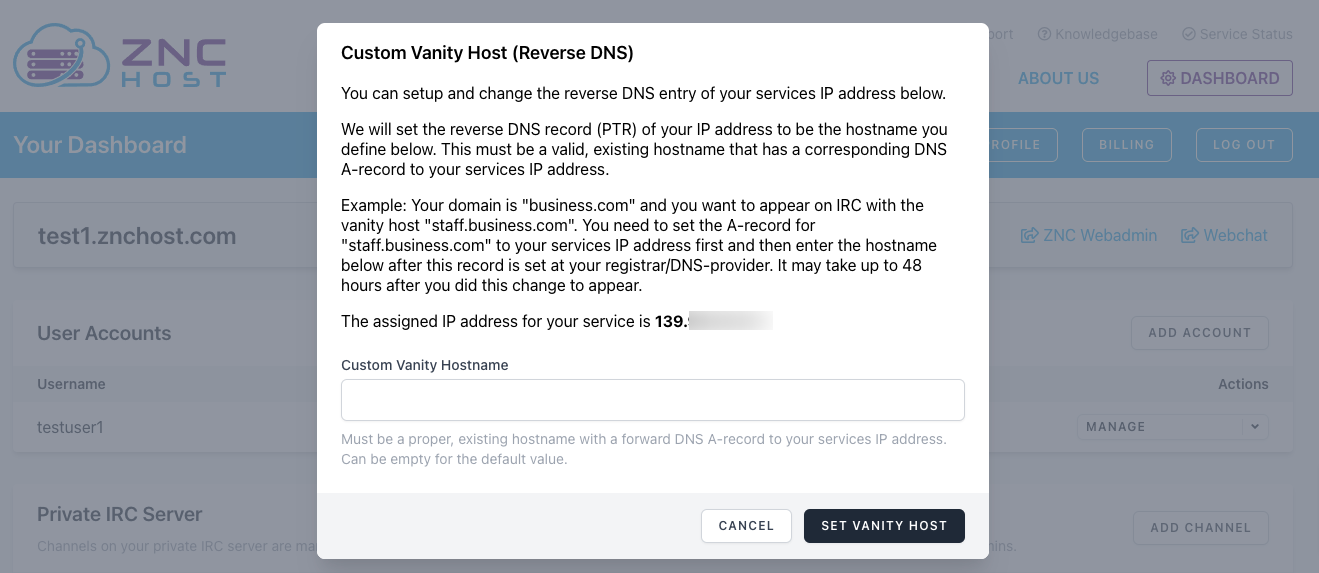1319x573 pixels.
Task: Focus the Custom Vanity Hostname field
Action: (x=652, y=400)
